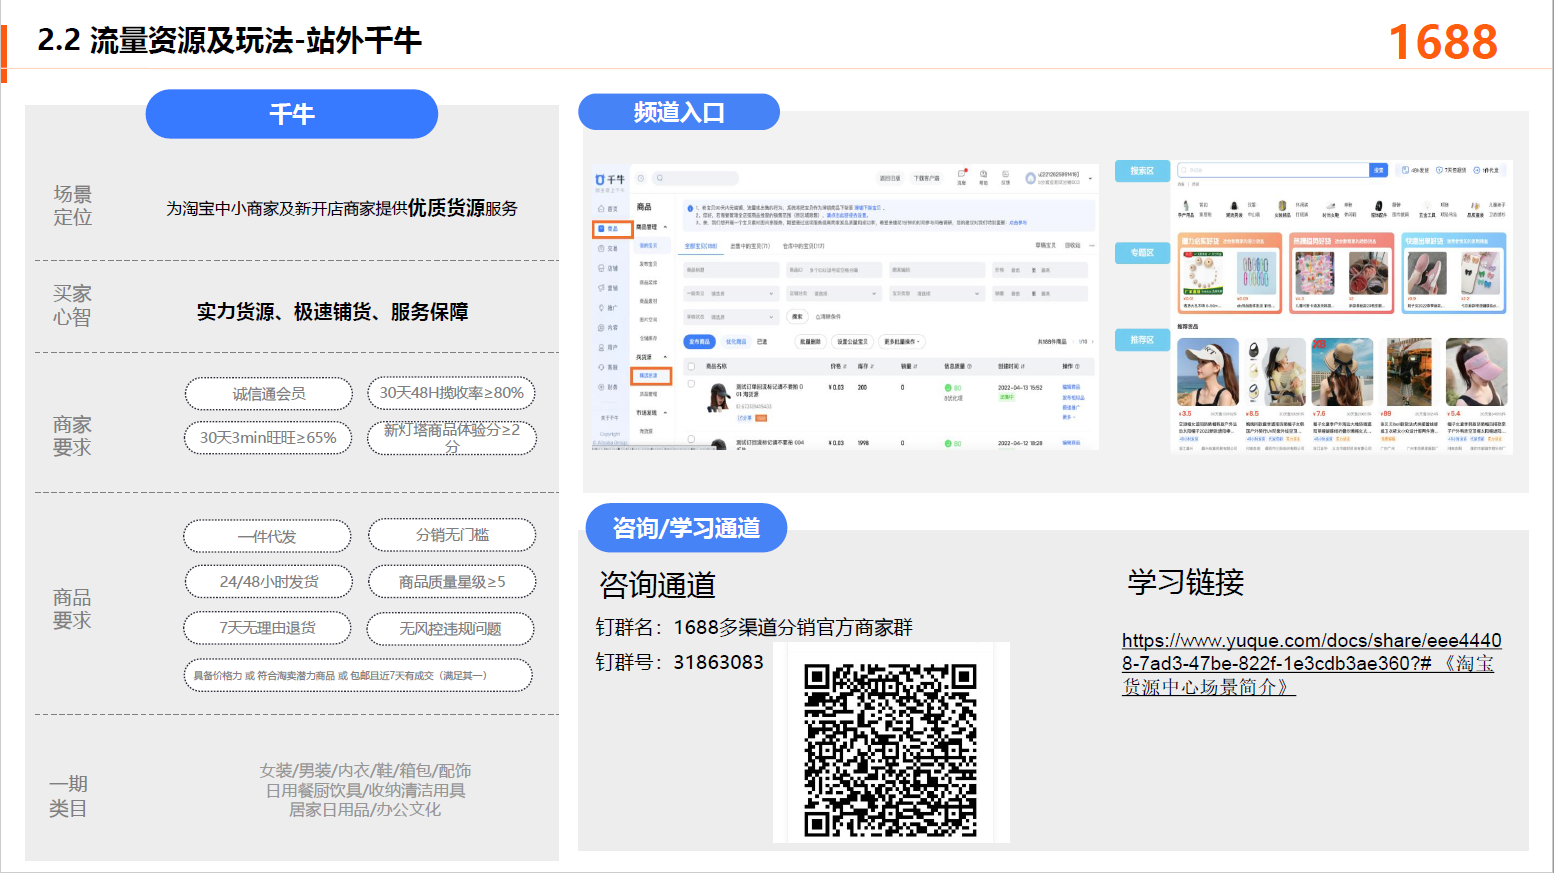This screenshot has width=1554, height=873.
Task: Click the 下载客户端 button
Action: (926, 178)
